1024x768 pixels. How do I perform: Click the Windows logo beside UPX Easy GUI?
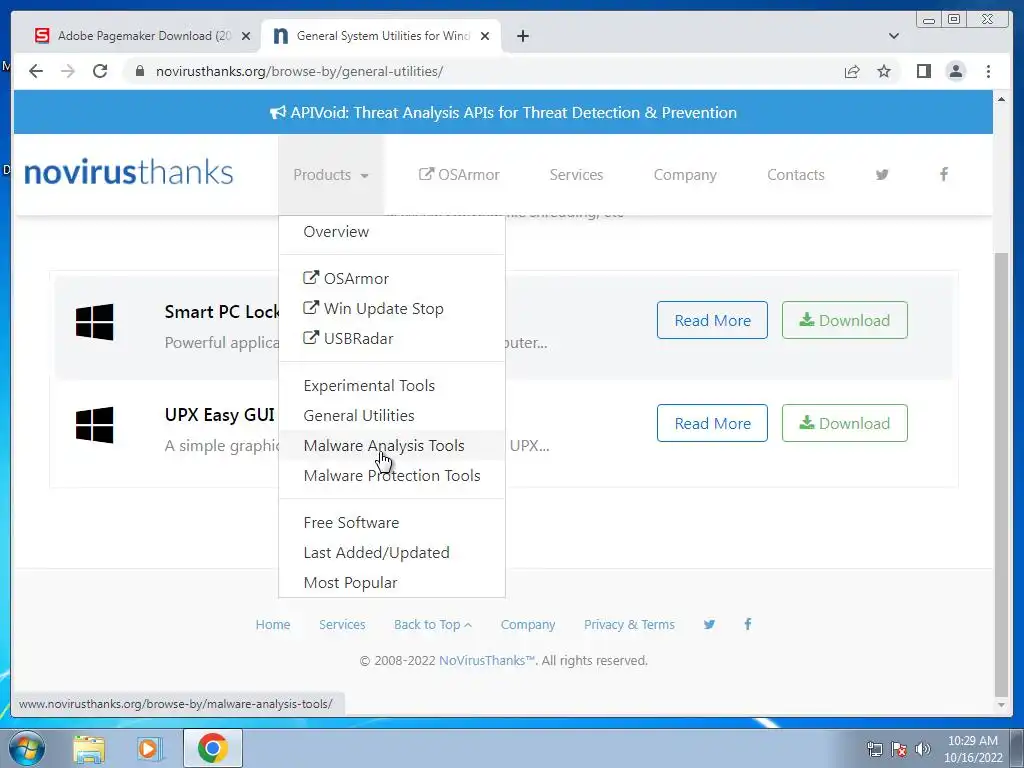95,424
